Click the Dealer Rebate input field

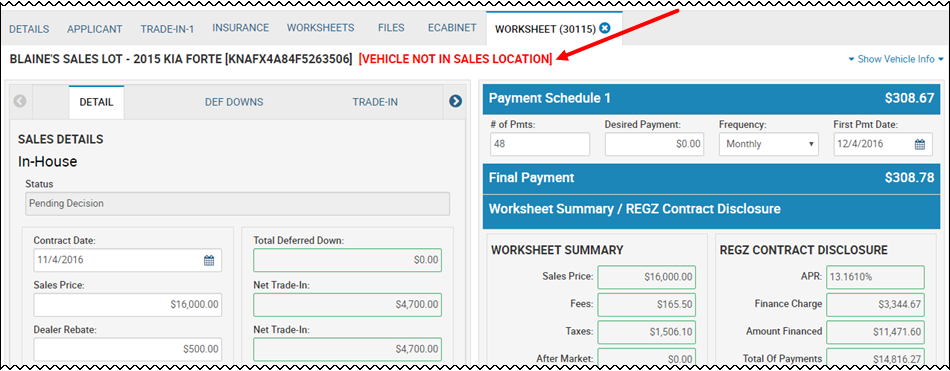[x=128, y=349]
